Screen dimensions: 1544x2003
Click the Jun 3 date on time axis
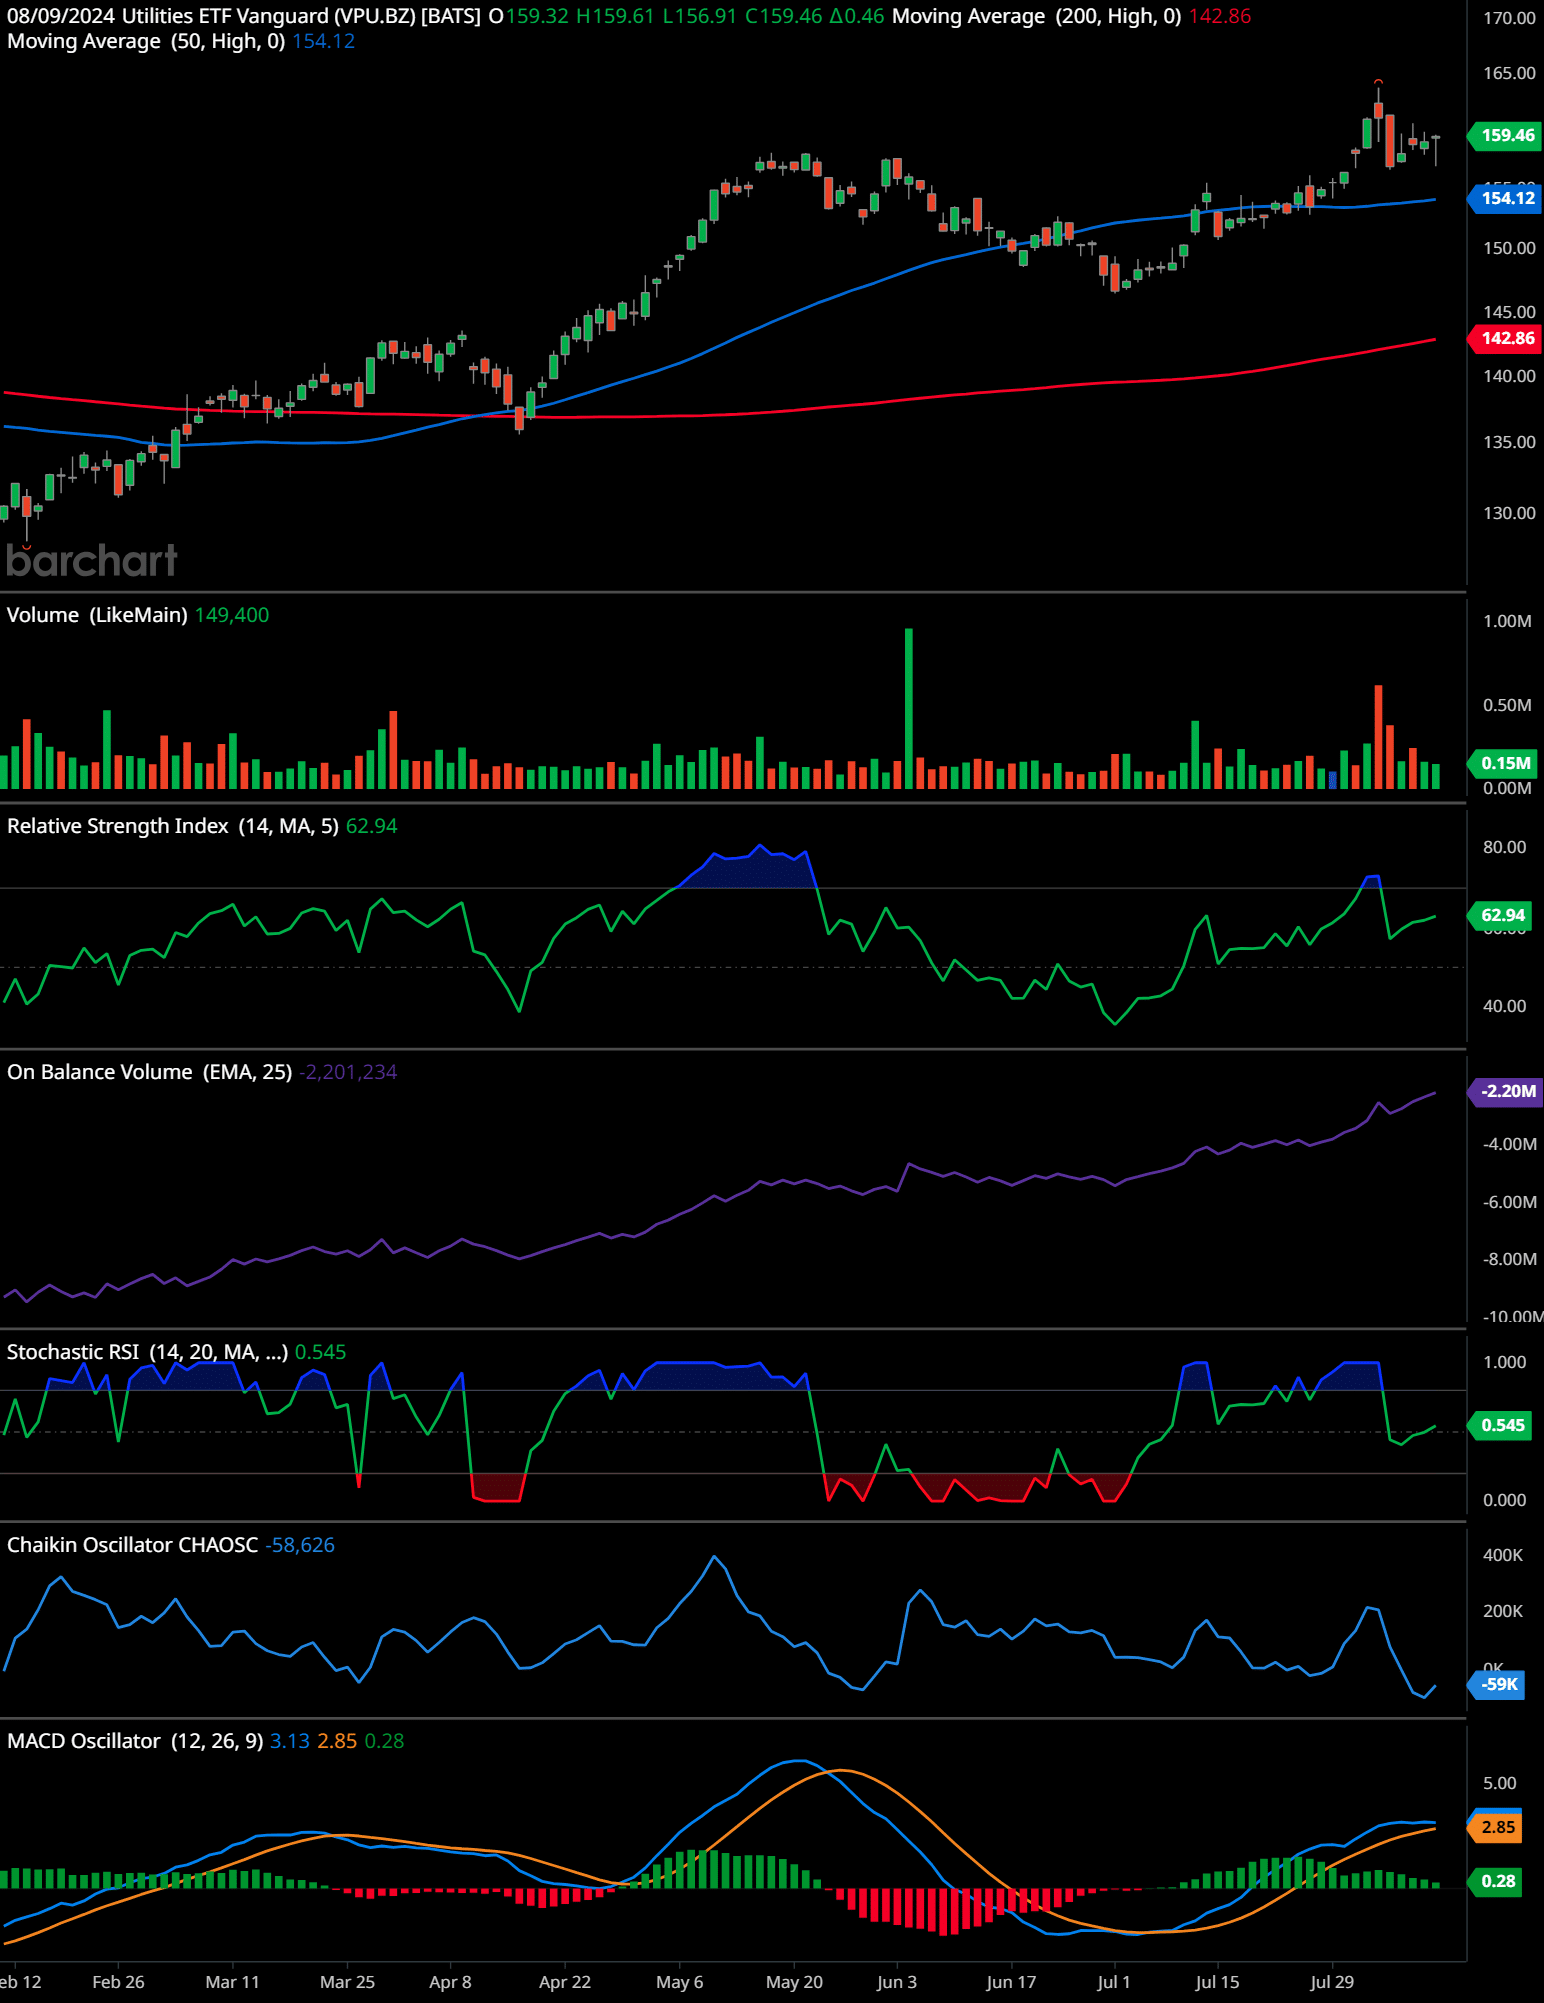897,1982
